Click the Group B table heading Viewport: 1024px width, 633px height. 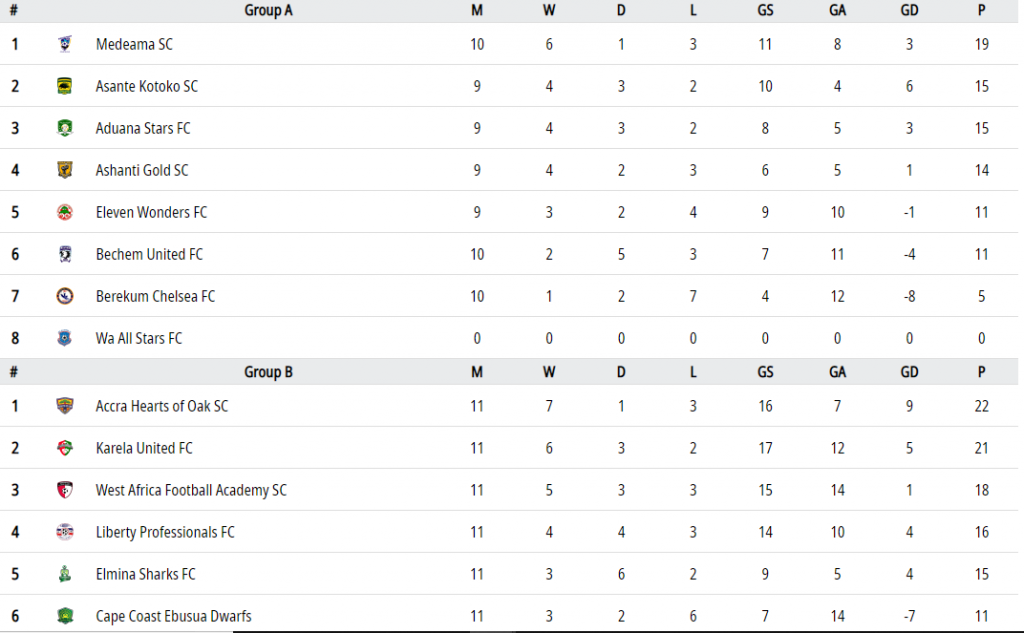pyautogui.click(x=268, y=372)
